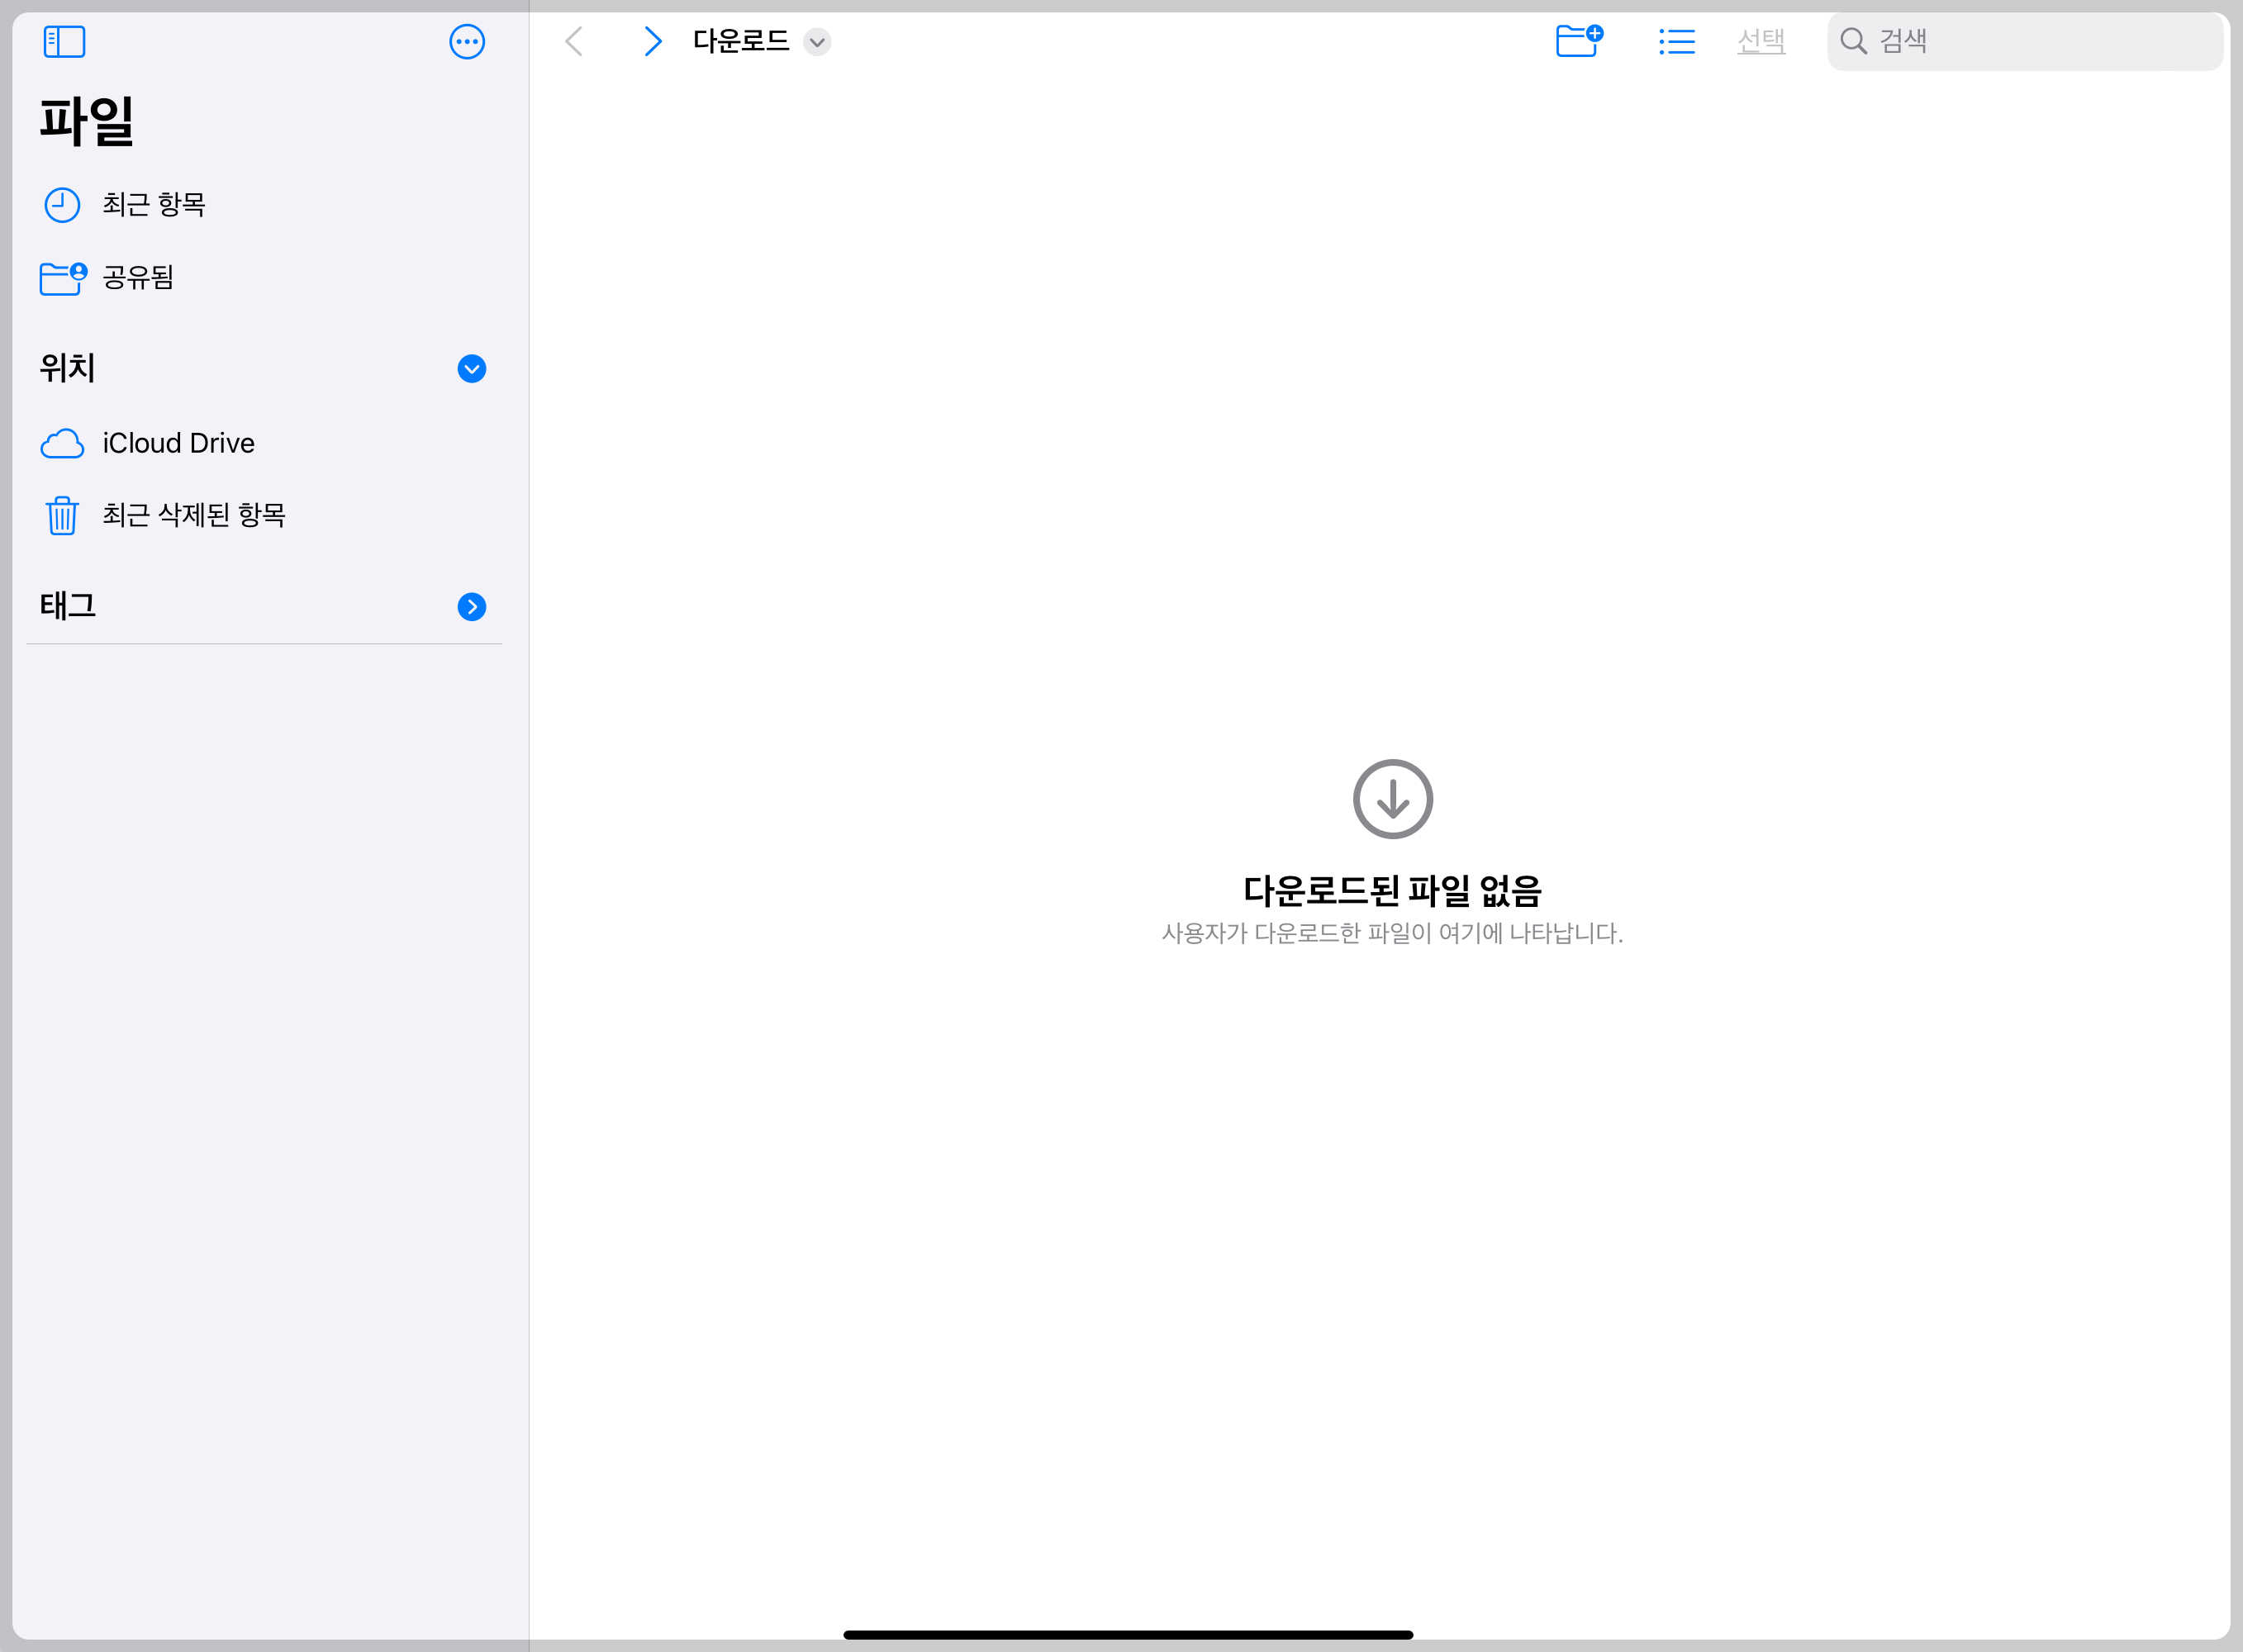Image resolution: width=2243 pixels, height=1652 pixels.
Task: Click the clock icon for 최근 항목
Action: [62, 205]
